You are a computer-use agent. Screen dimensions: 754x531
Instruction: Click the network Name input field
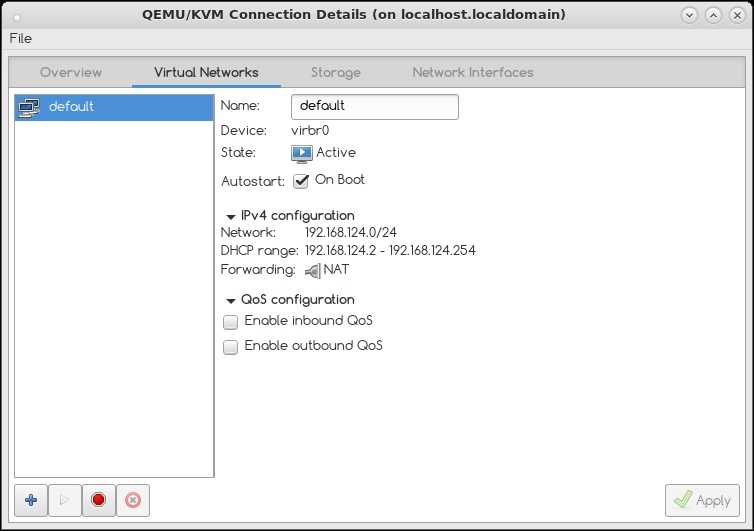pyautogui.click(x=375, y=107)
